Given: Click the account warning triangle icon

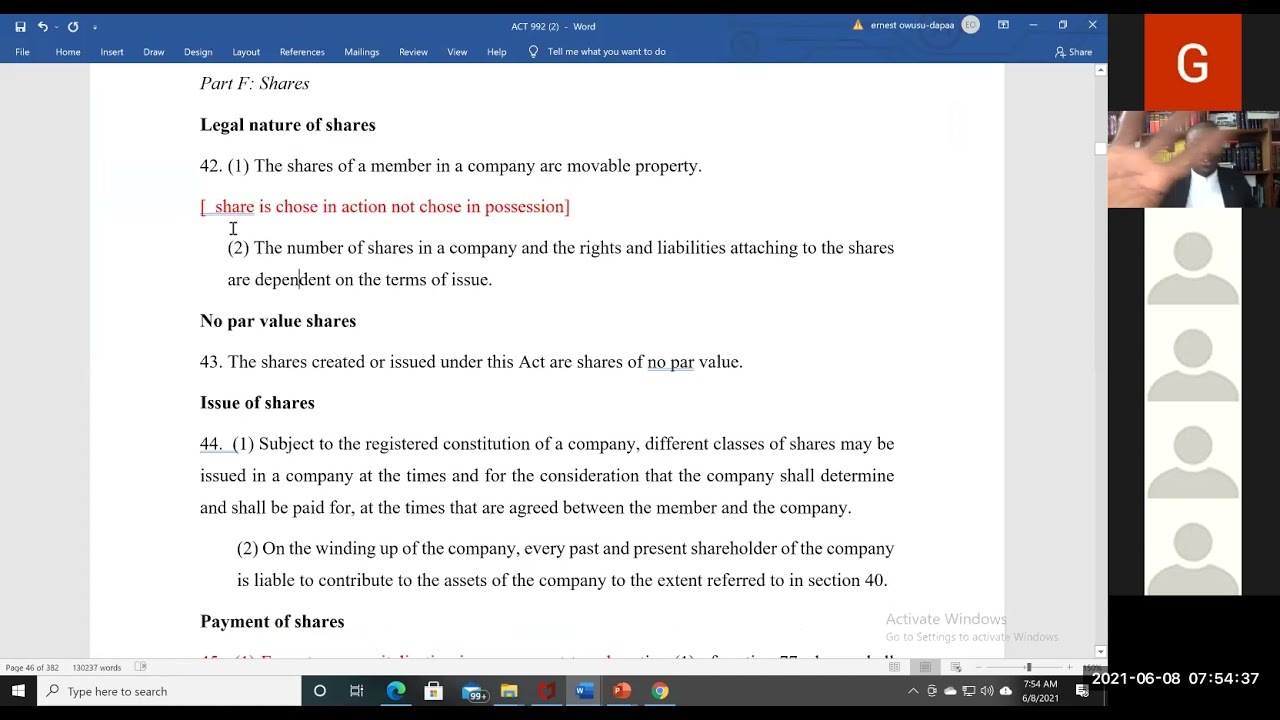Looking at the screenshot, I should (858, 26).
